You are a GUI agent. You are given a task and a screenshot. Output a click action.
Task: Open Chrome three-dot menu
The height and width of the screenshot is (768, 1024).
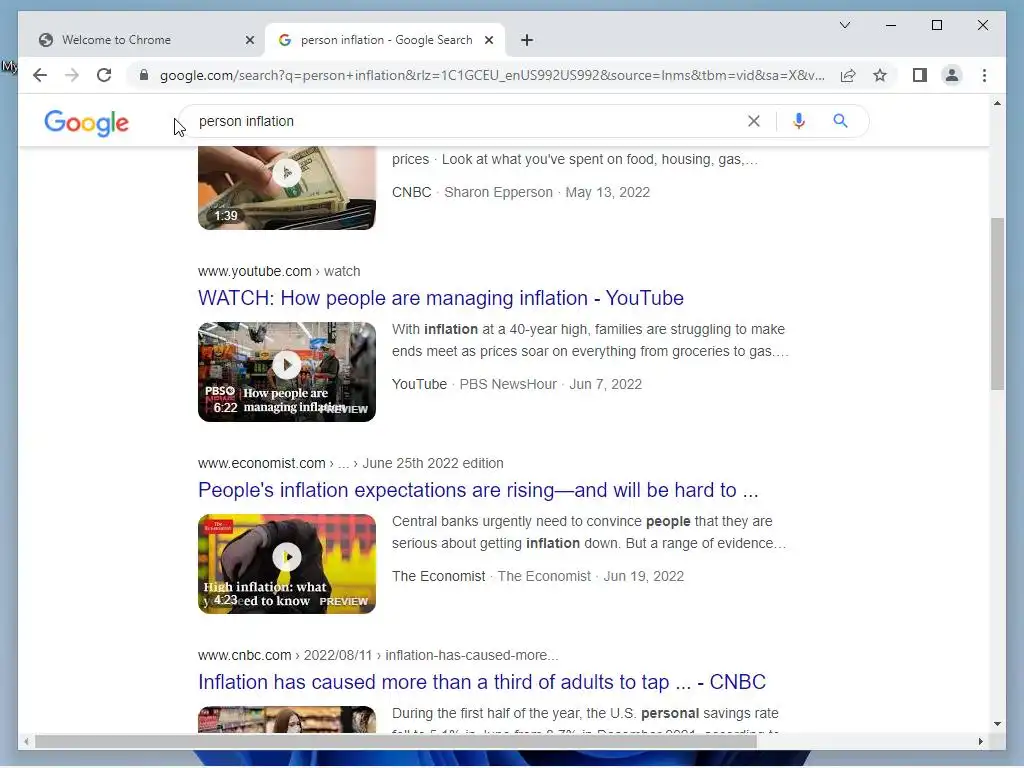click(x=984, y=75)
